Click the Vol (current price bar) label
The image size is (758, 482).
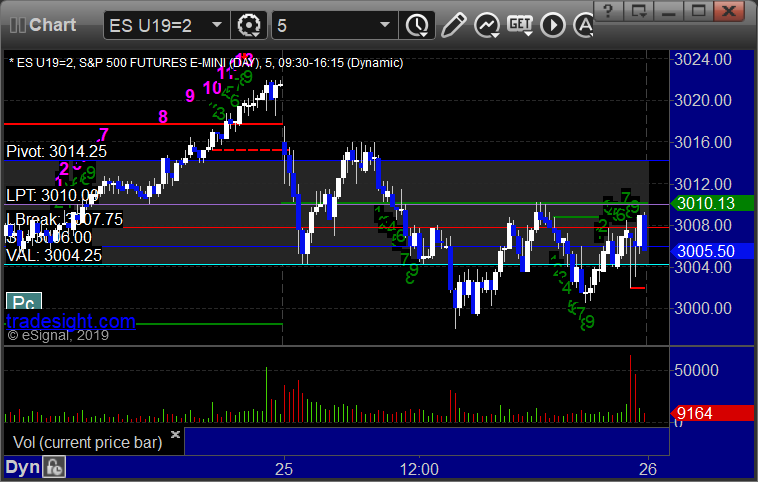[87, 442]
